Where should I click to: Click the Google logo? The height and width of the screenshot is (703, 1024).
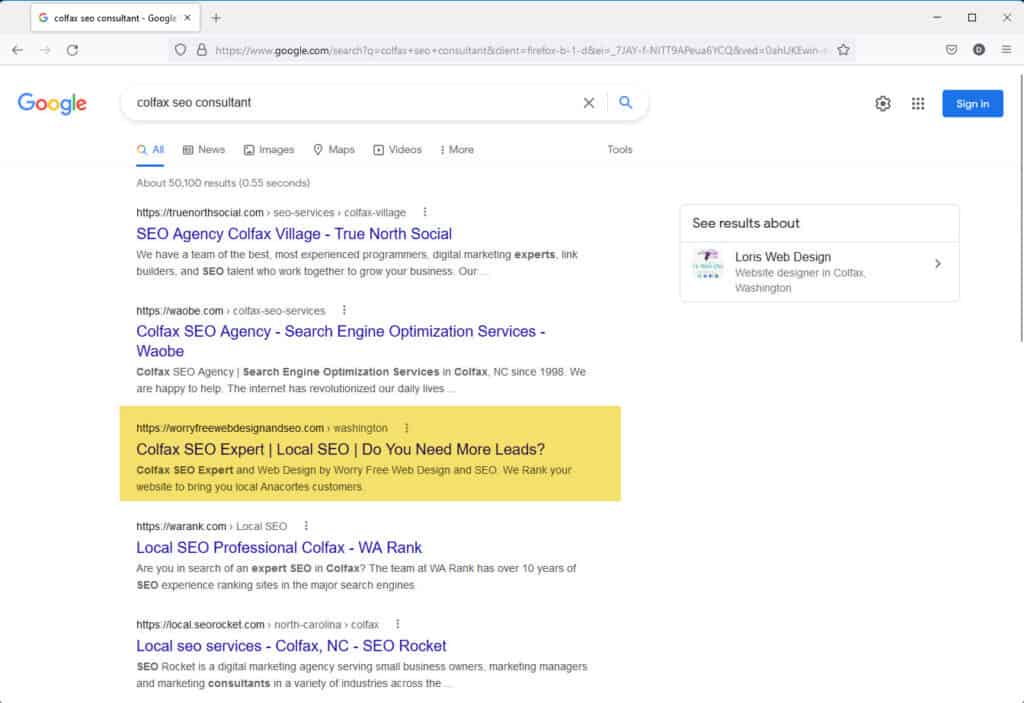tap(52, 103)
